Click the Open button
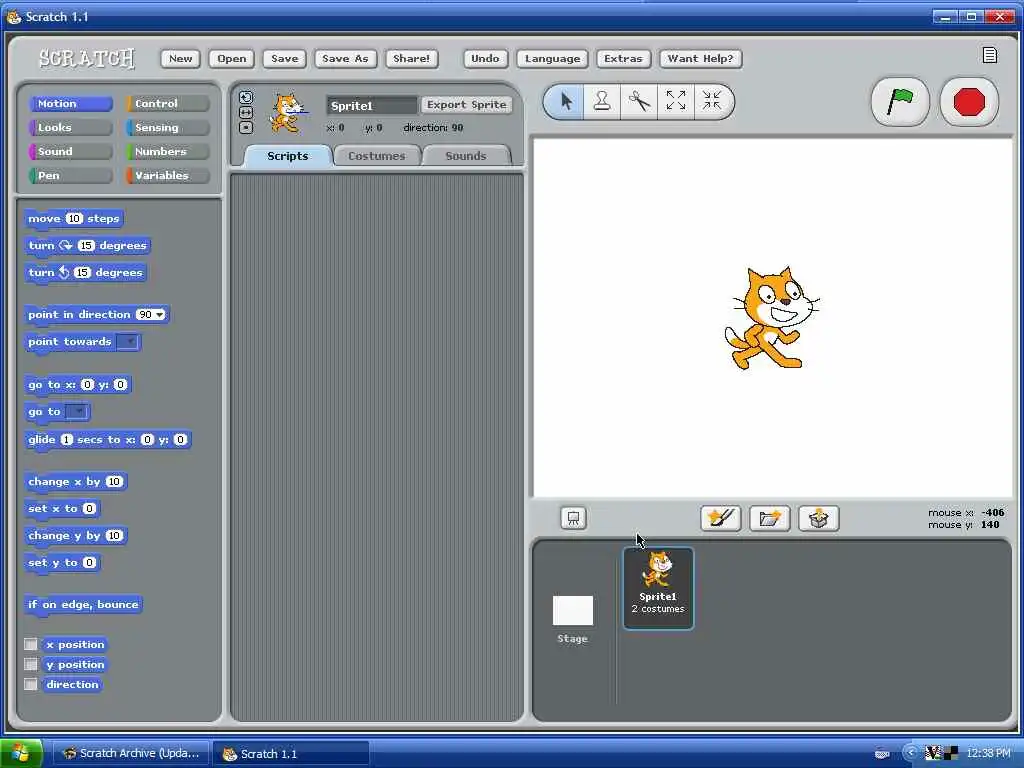Screen dimensions: 1024x768 pyautogui.click(x=231, y=59)
